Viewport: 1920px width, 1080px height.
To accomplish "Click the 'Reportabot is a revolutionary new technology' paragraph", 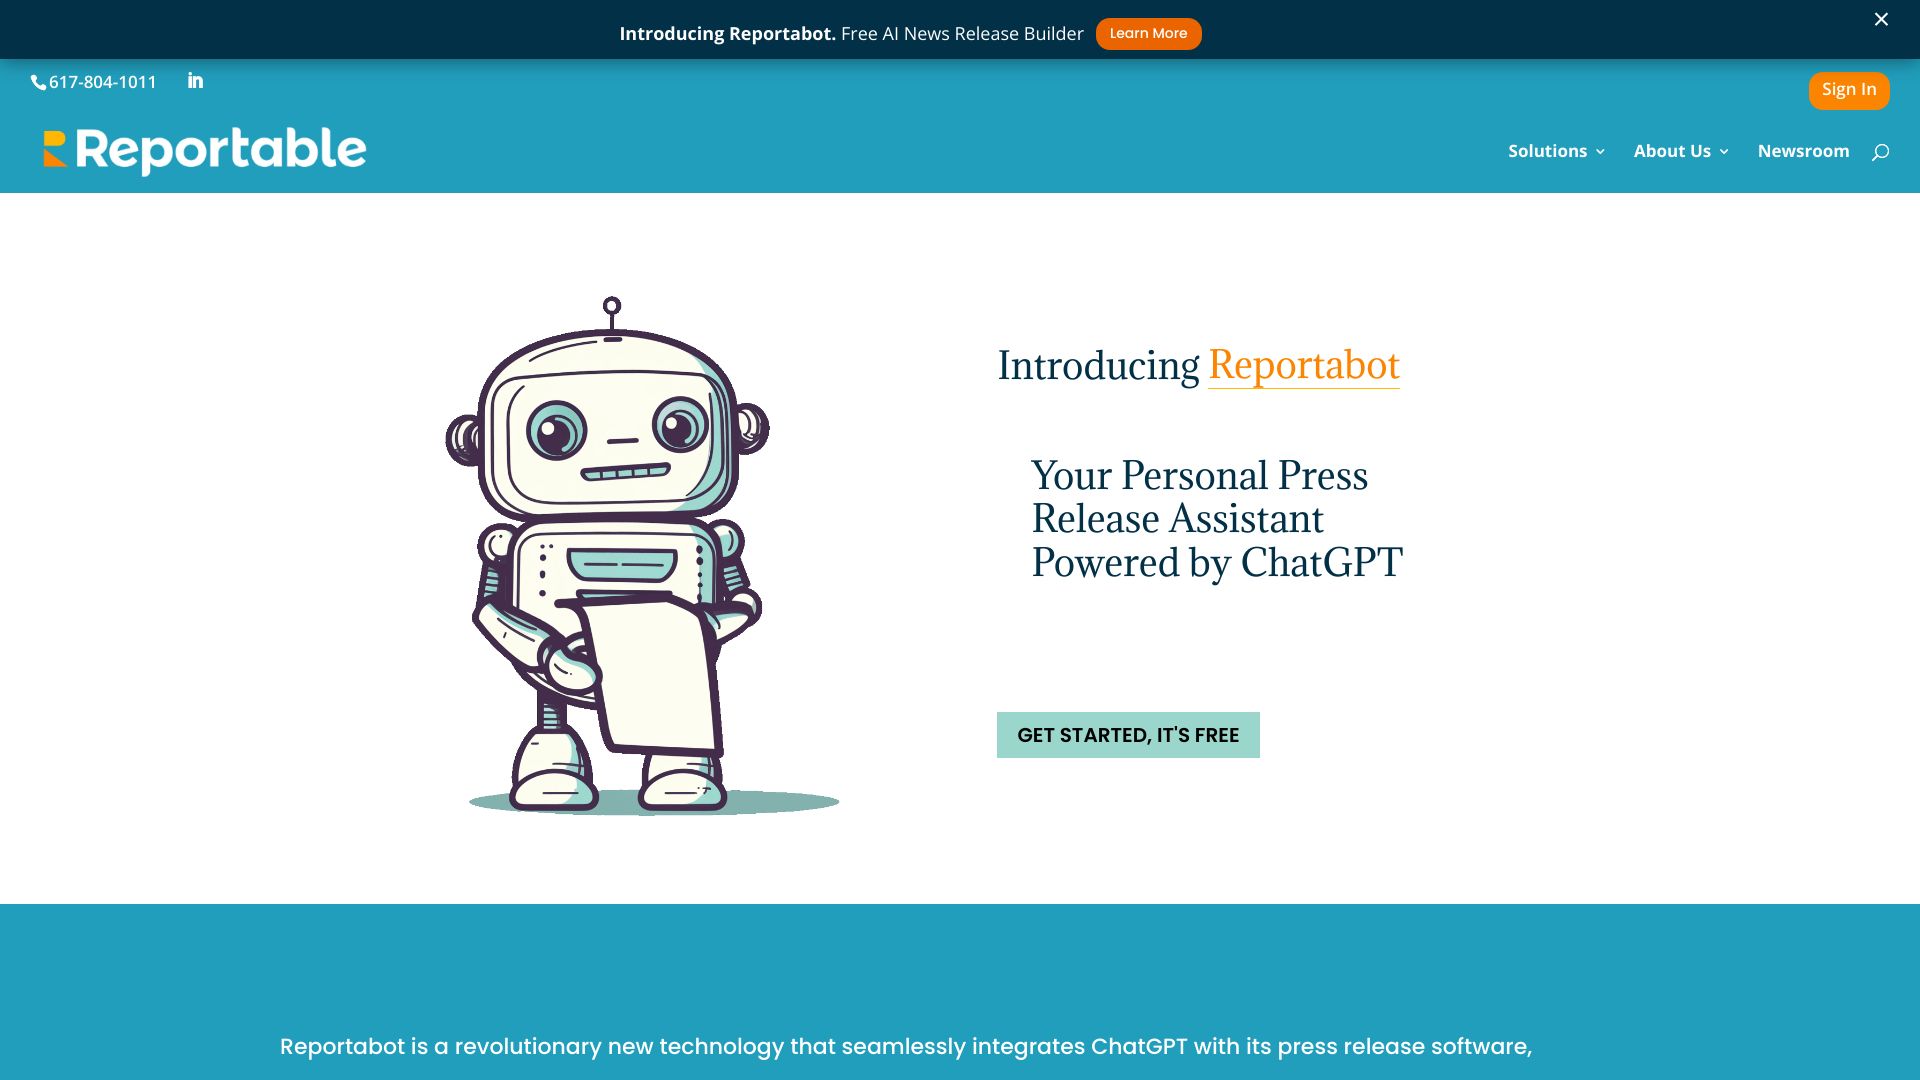I will [x=906, y=1047].
